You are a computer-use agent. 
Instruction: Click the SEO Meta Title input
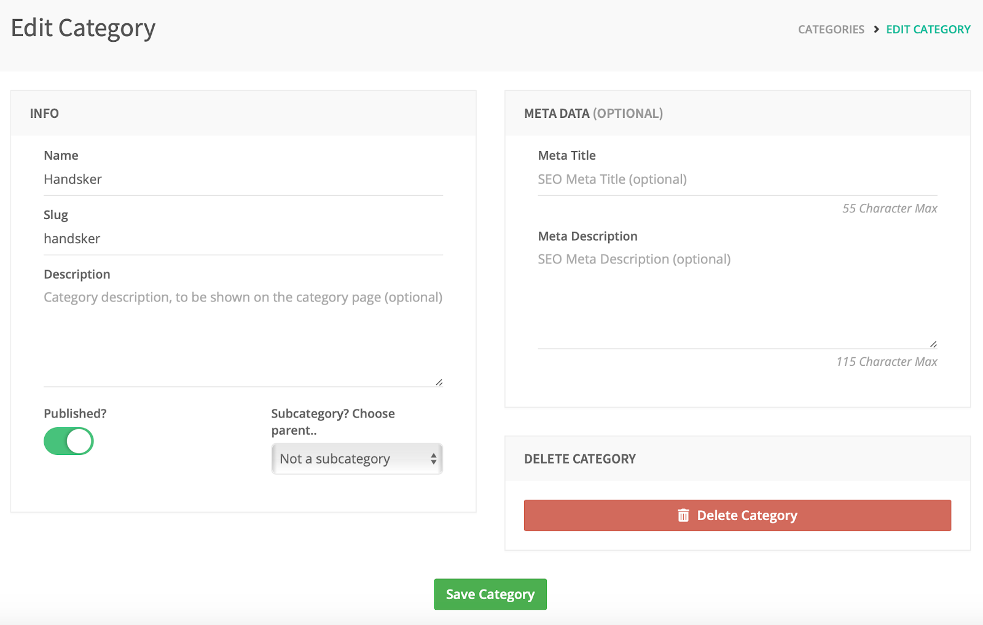(x=737, y=180)
